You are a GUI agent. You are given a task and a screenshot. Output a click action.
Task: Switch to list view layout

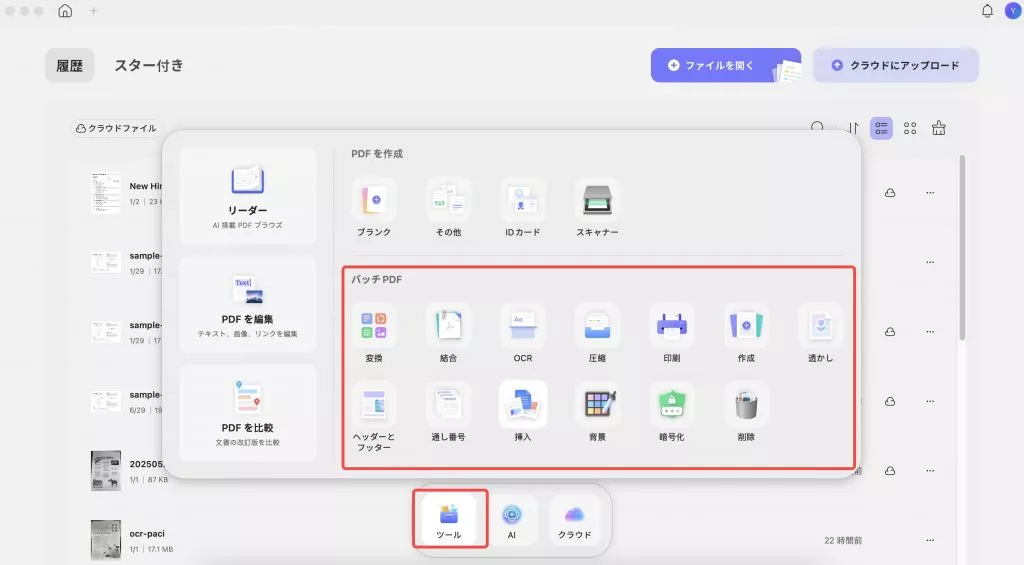point(881,128)
